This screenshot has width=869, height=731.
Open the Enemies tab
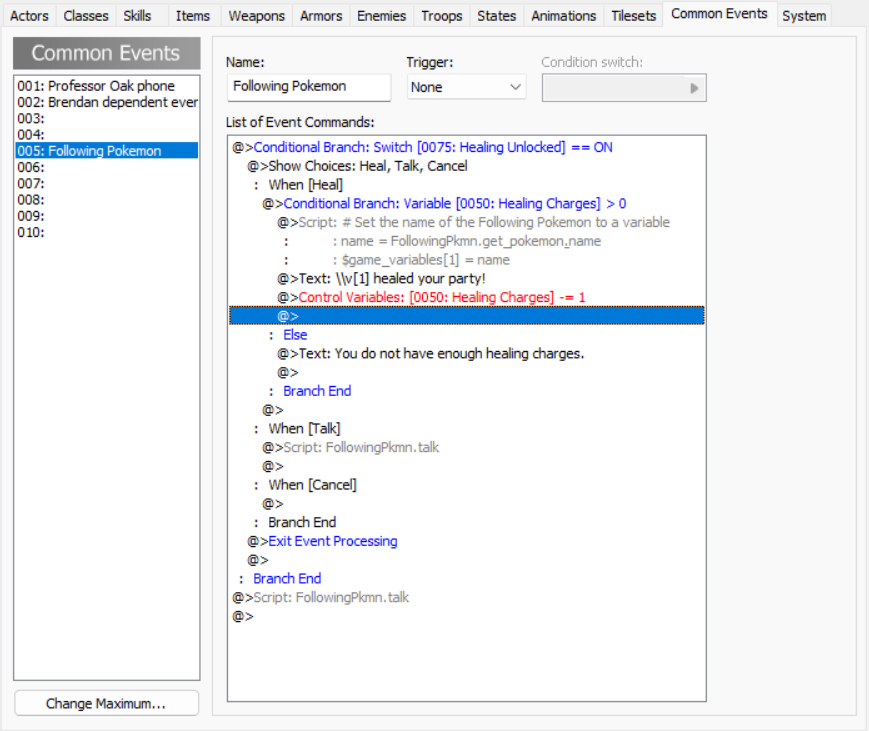[x=380, y=15]
